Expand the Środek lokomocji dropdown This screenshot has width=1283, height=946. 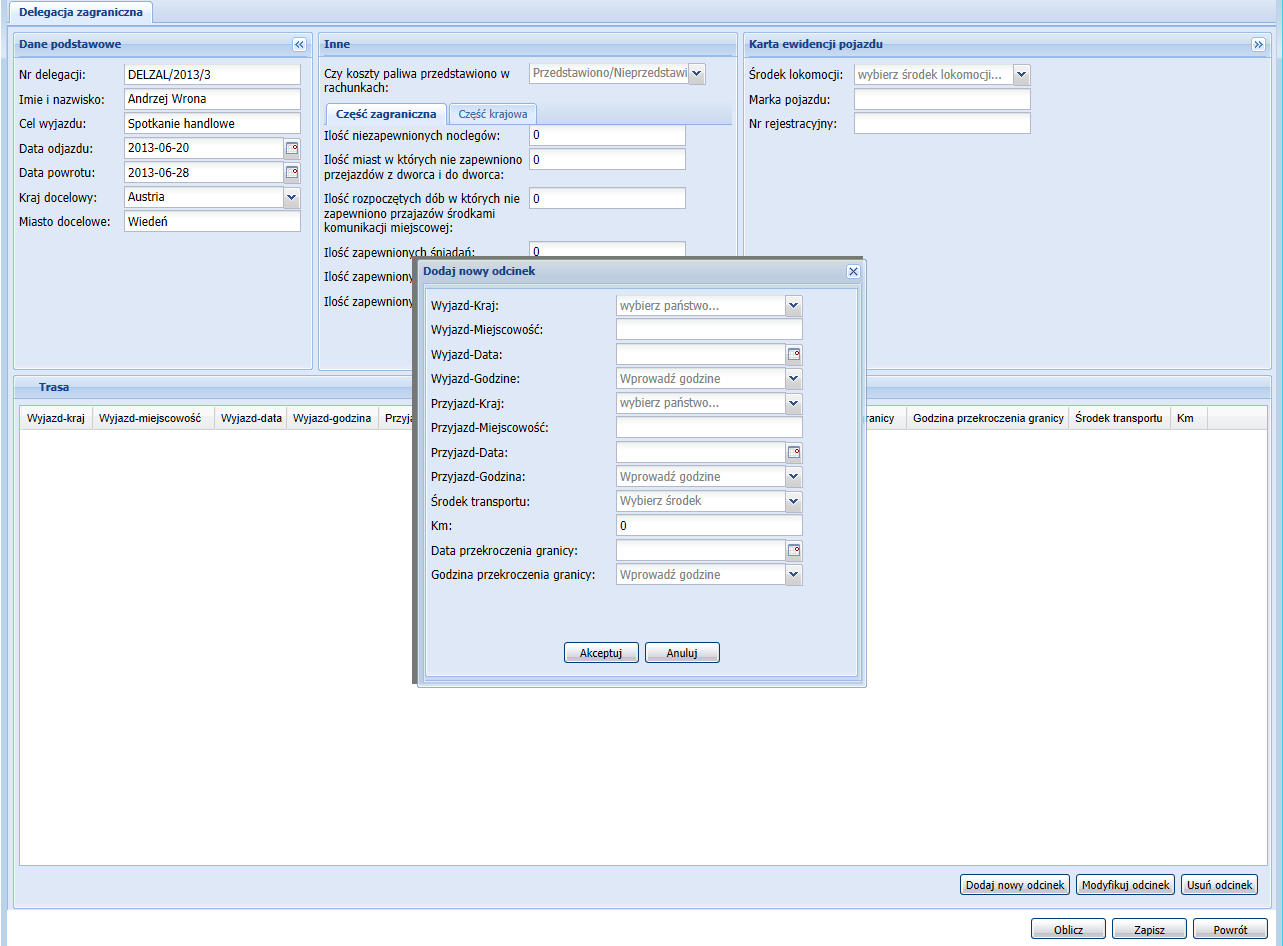click(1021, 75)
